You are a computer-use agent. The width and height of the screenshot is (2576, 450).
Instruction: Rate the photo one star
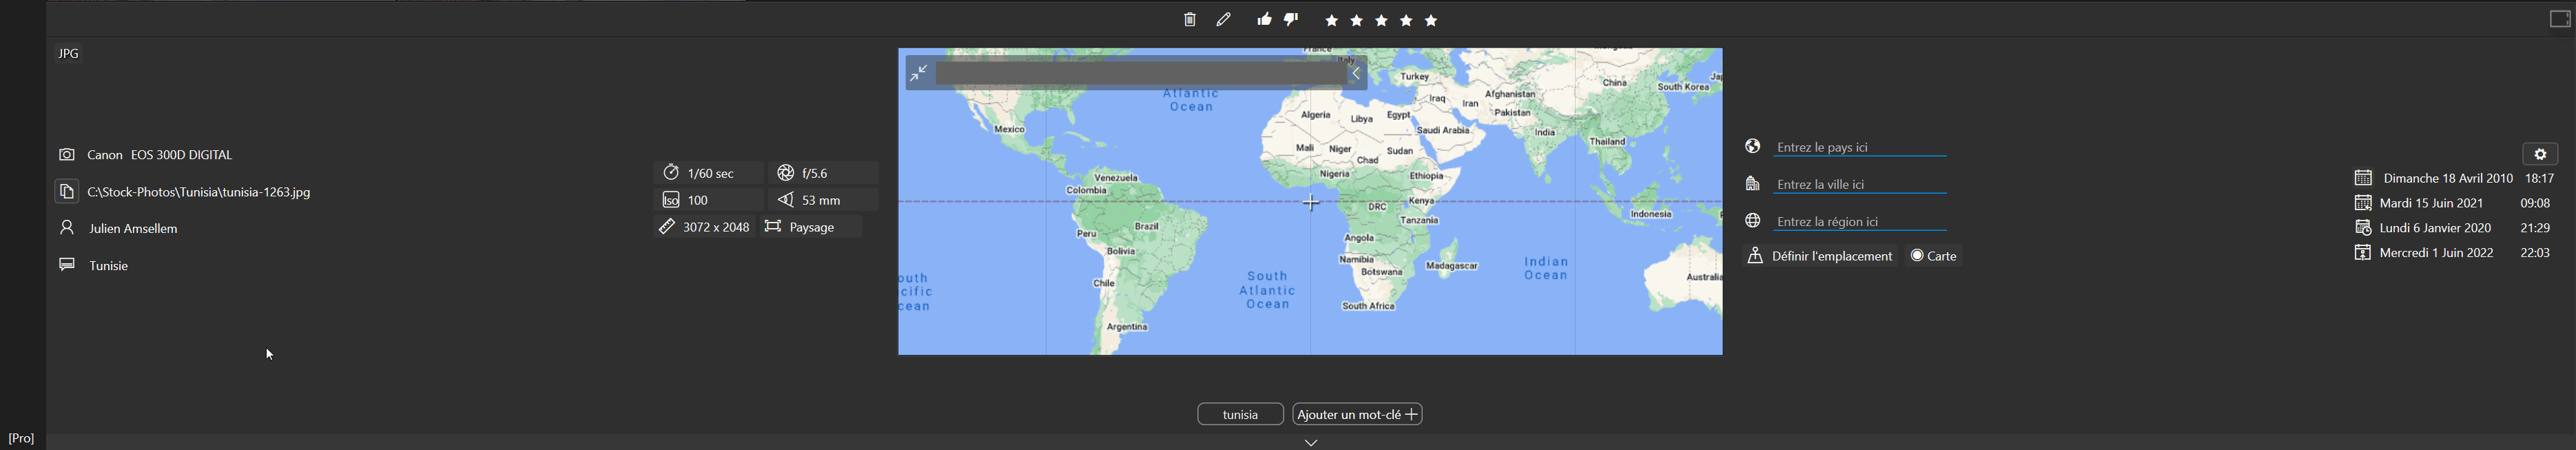click(x=1332, y=21)
